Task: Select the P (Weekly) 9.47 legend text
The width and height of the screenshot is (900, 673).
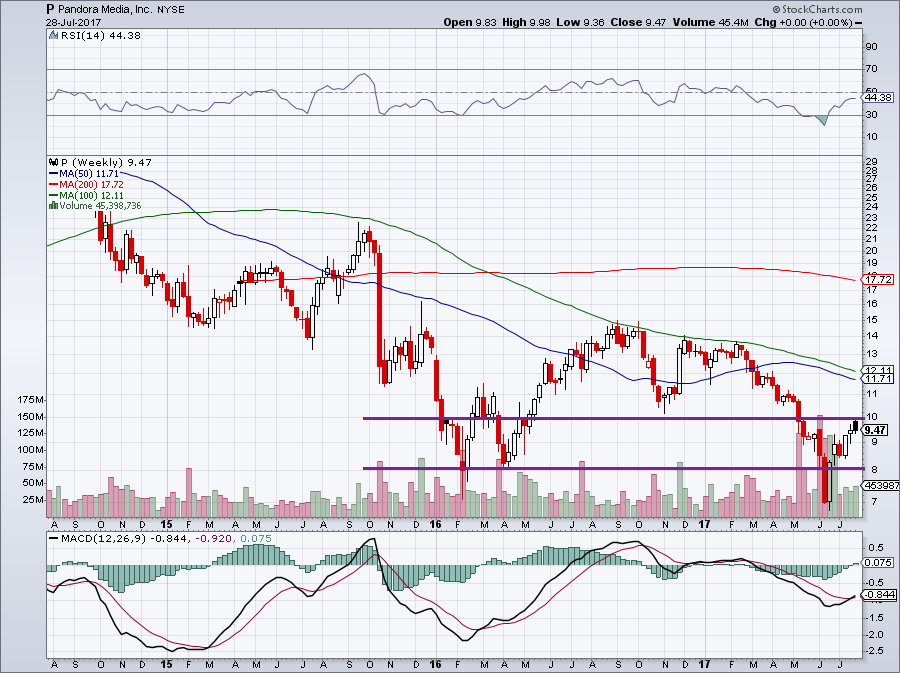Action: tap(106, 162)
